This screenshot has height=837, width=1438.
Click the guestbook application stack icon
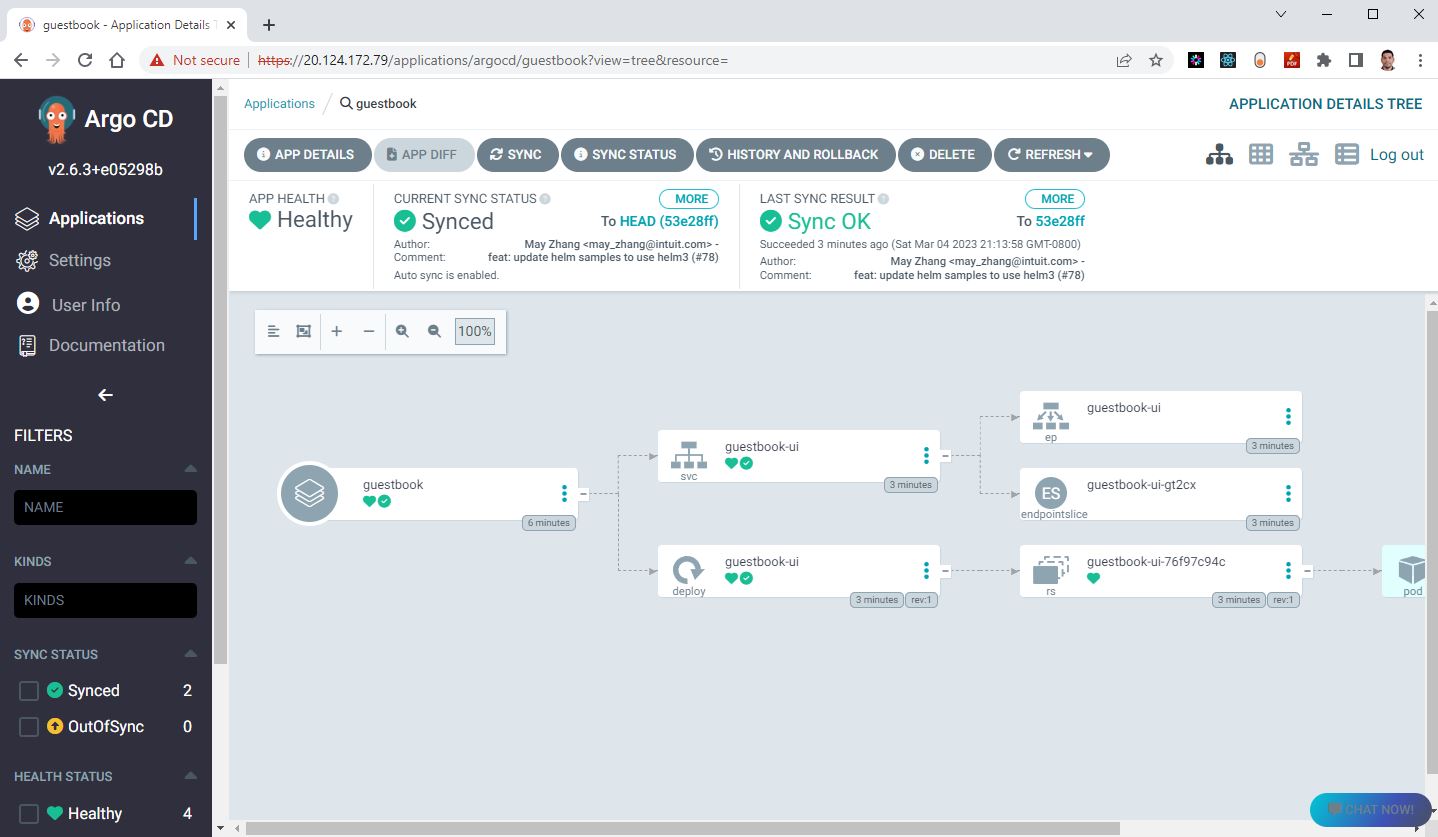[x=310, y=493]
